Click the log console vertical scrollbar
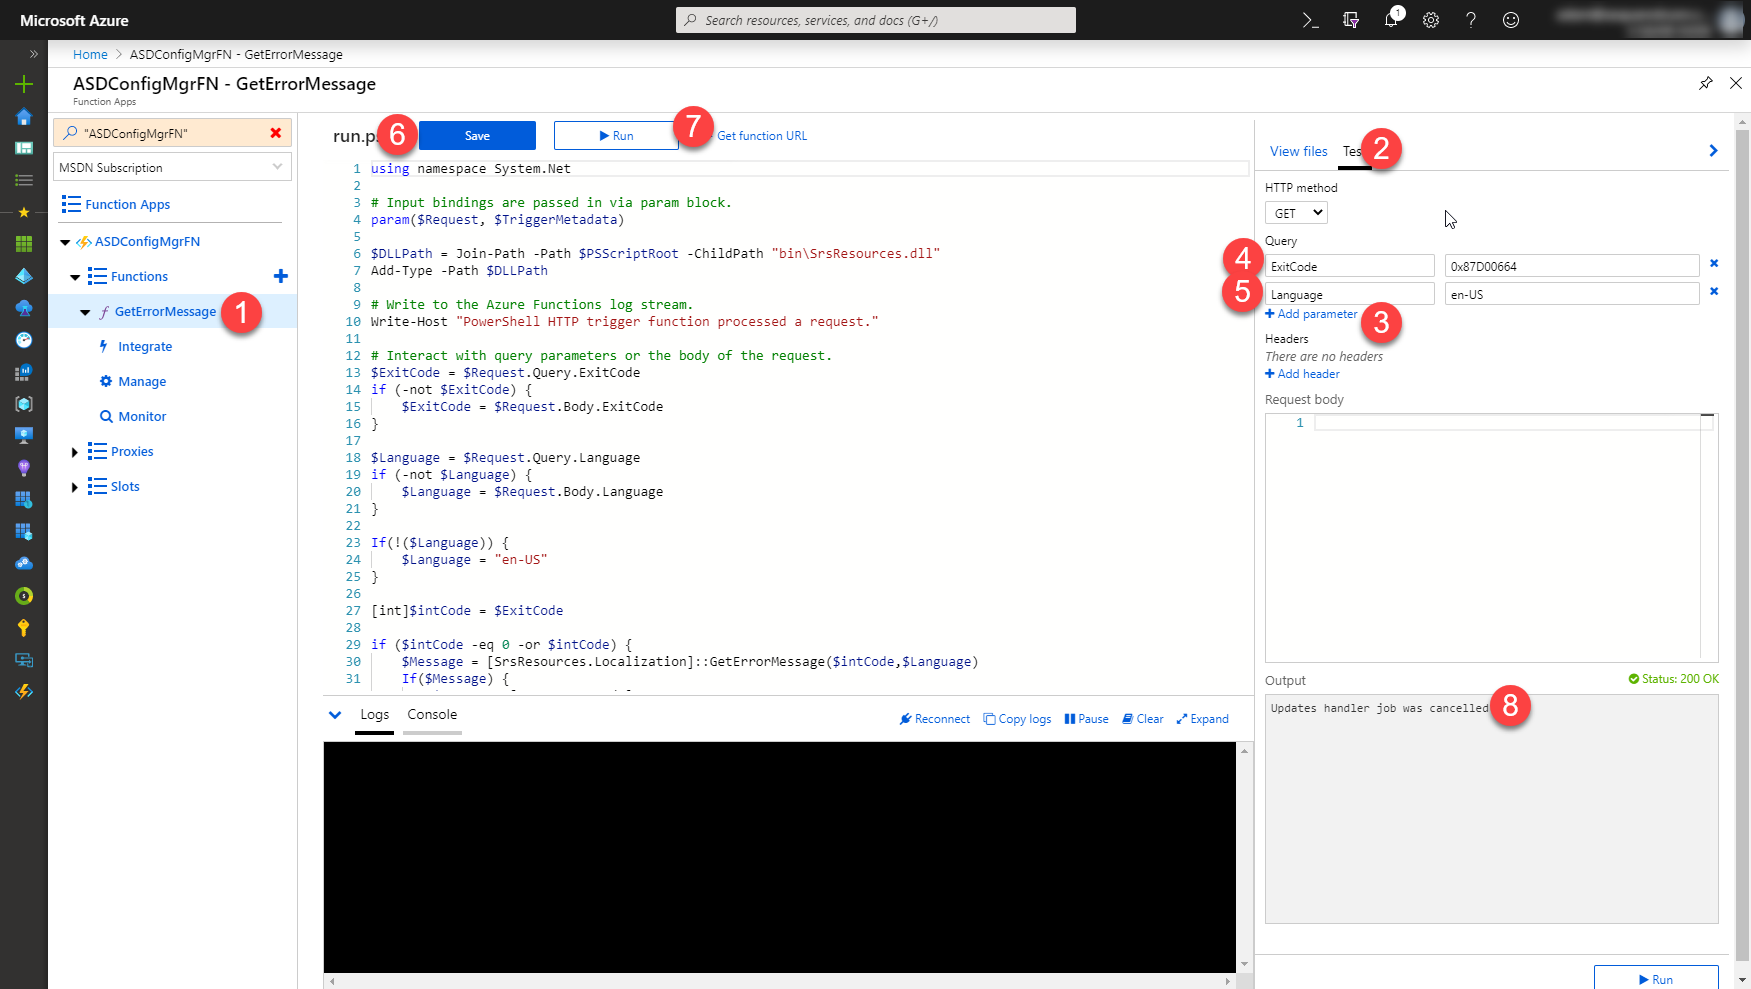This screenshot has width=1751, height=989. [1244, 857]
